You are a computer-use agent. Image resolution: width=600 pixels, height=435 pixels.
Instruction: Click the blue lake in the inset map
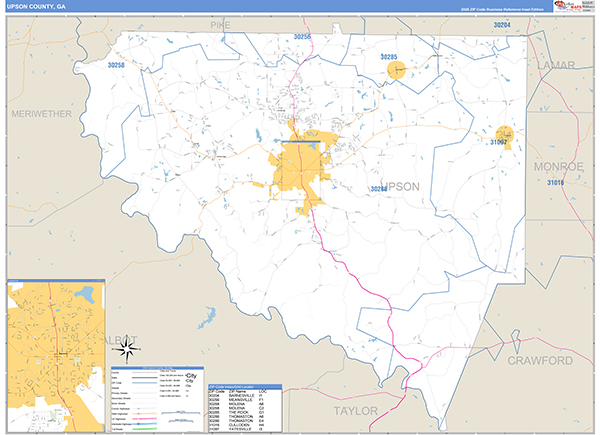point(85,293)
